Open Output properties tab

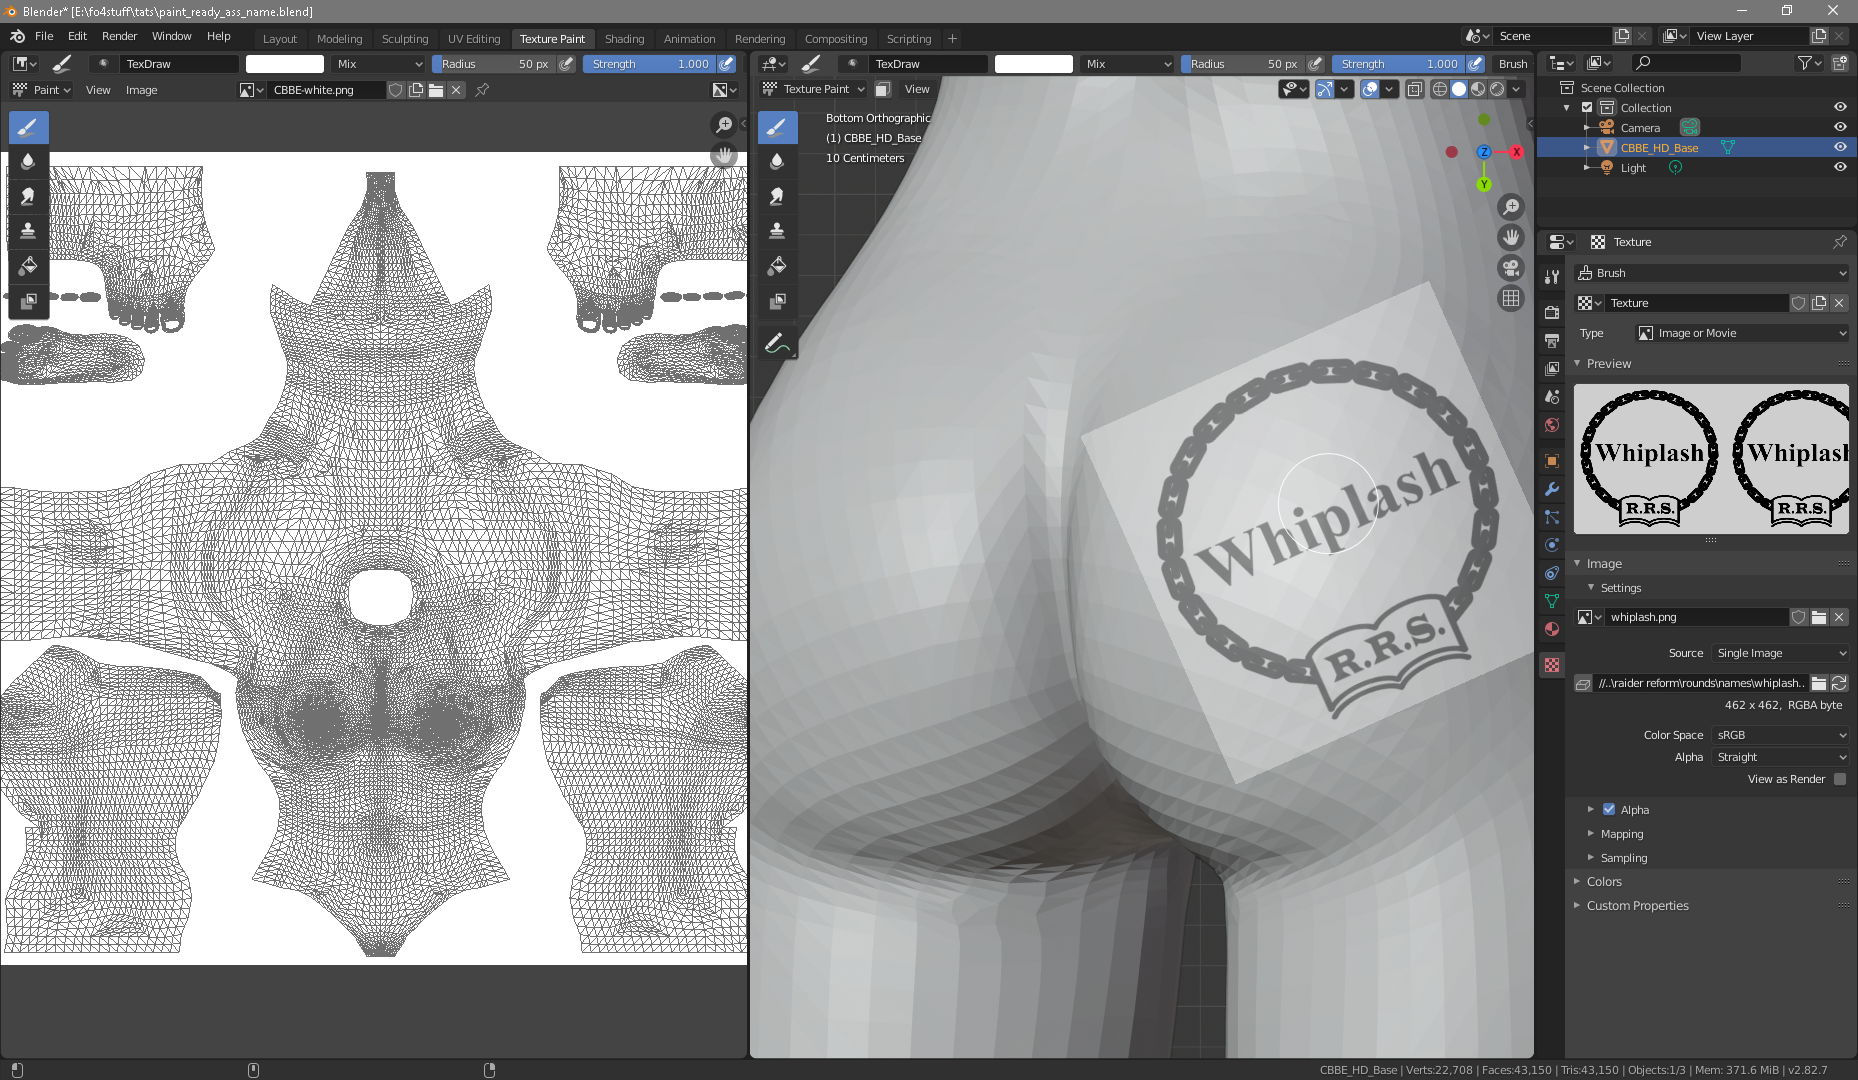pos(1552,341)
